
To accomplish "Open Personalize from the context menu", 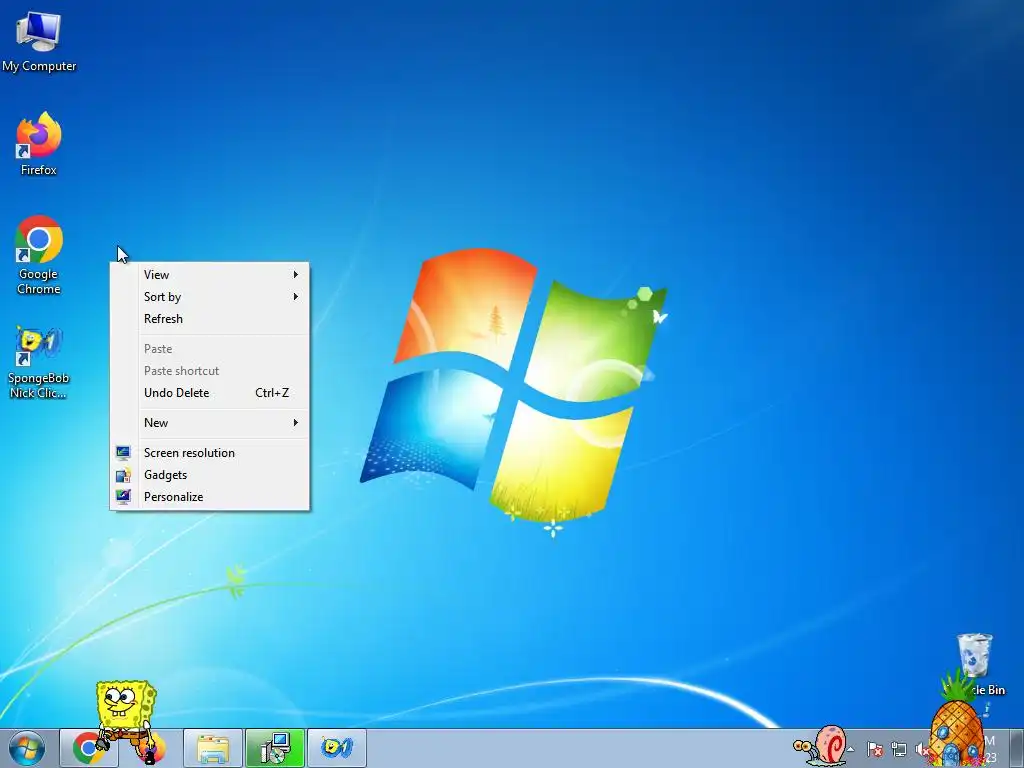I will (x=209, y=497).
